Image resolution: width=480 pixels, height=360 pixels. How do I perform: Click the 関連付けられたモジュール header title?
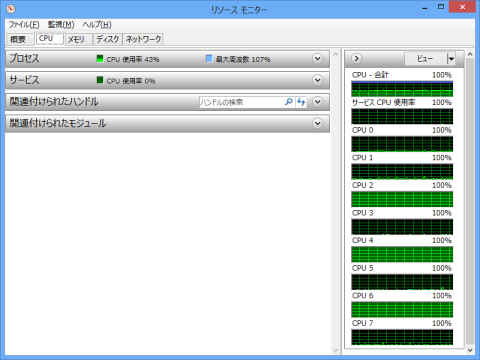[x=58, y=123]
